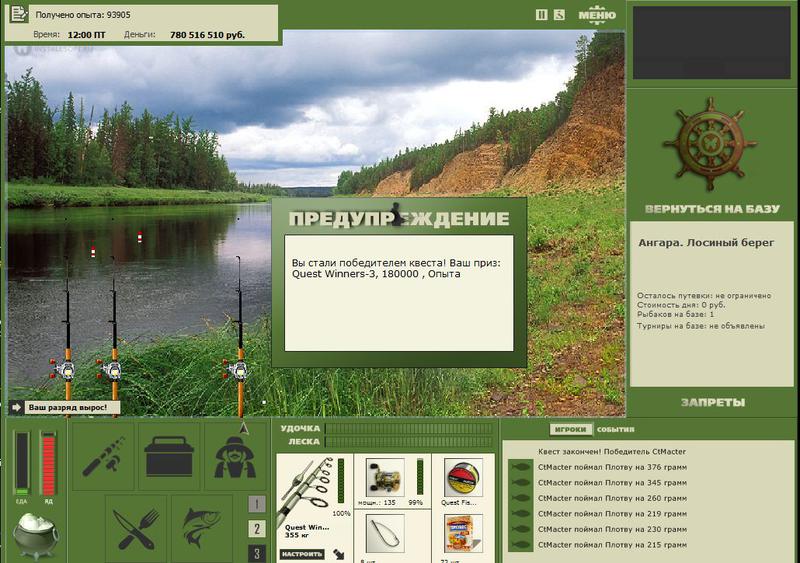Screen dimensions: 800x563
Task: Open the fish keepnet icon
Action: coord(202,528)
